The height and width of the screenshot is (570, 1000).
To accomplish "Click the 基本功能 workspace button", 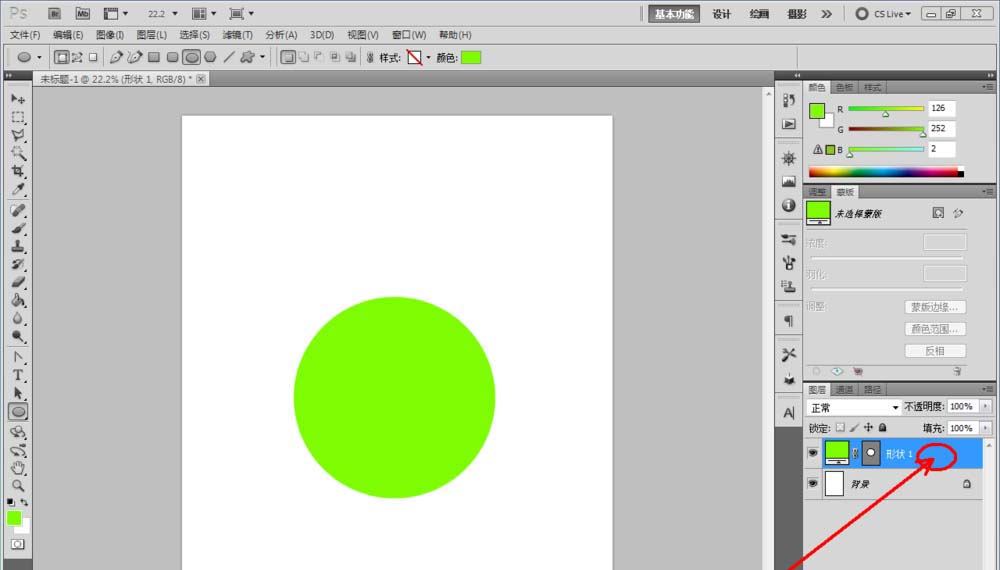I will point(676,14).
